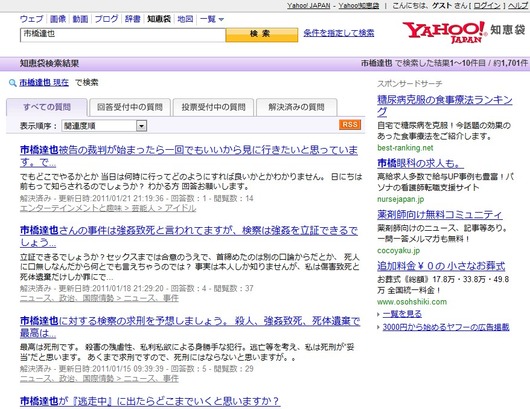Select the 動画 search tab

80,19
